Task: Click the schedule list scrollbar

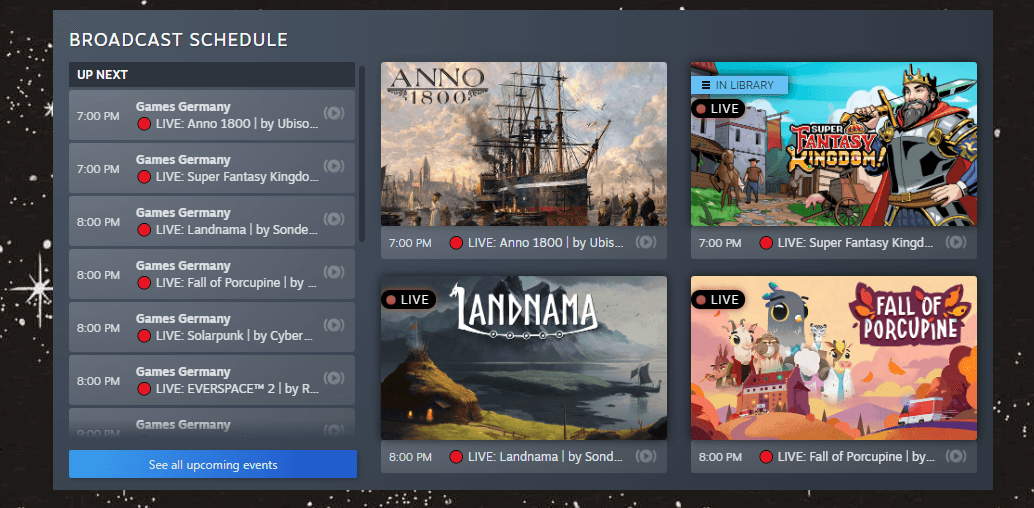Action: (x=361, y=153)
